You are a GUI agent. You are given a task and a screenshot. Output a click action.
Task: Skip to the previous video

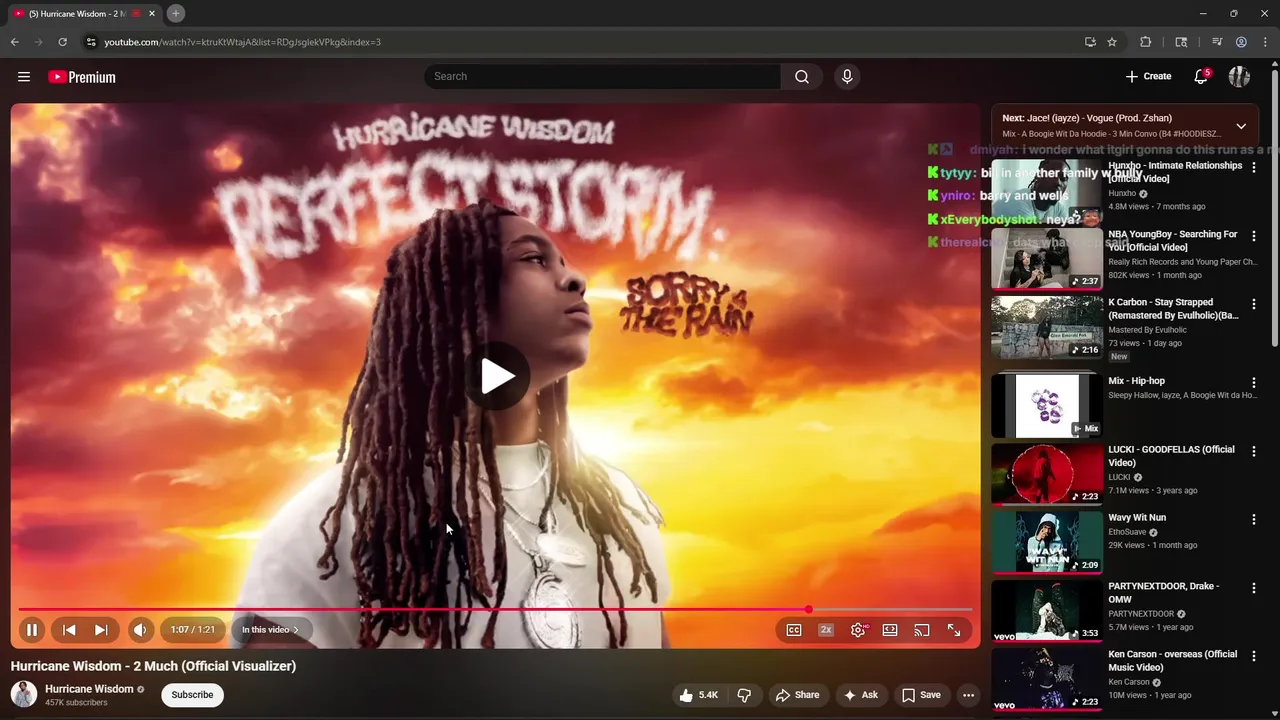[69, 630]
